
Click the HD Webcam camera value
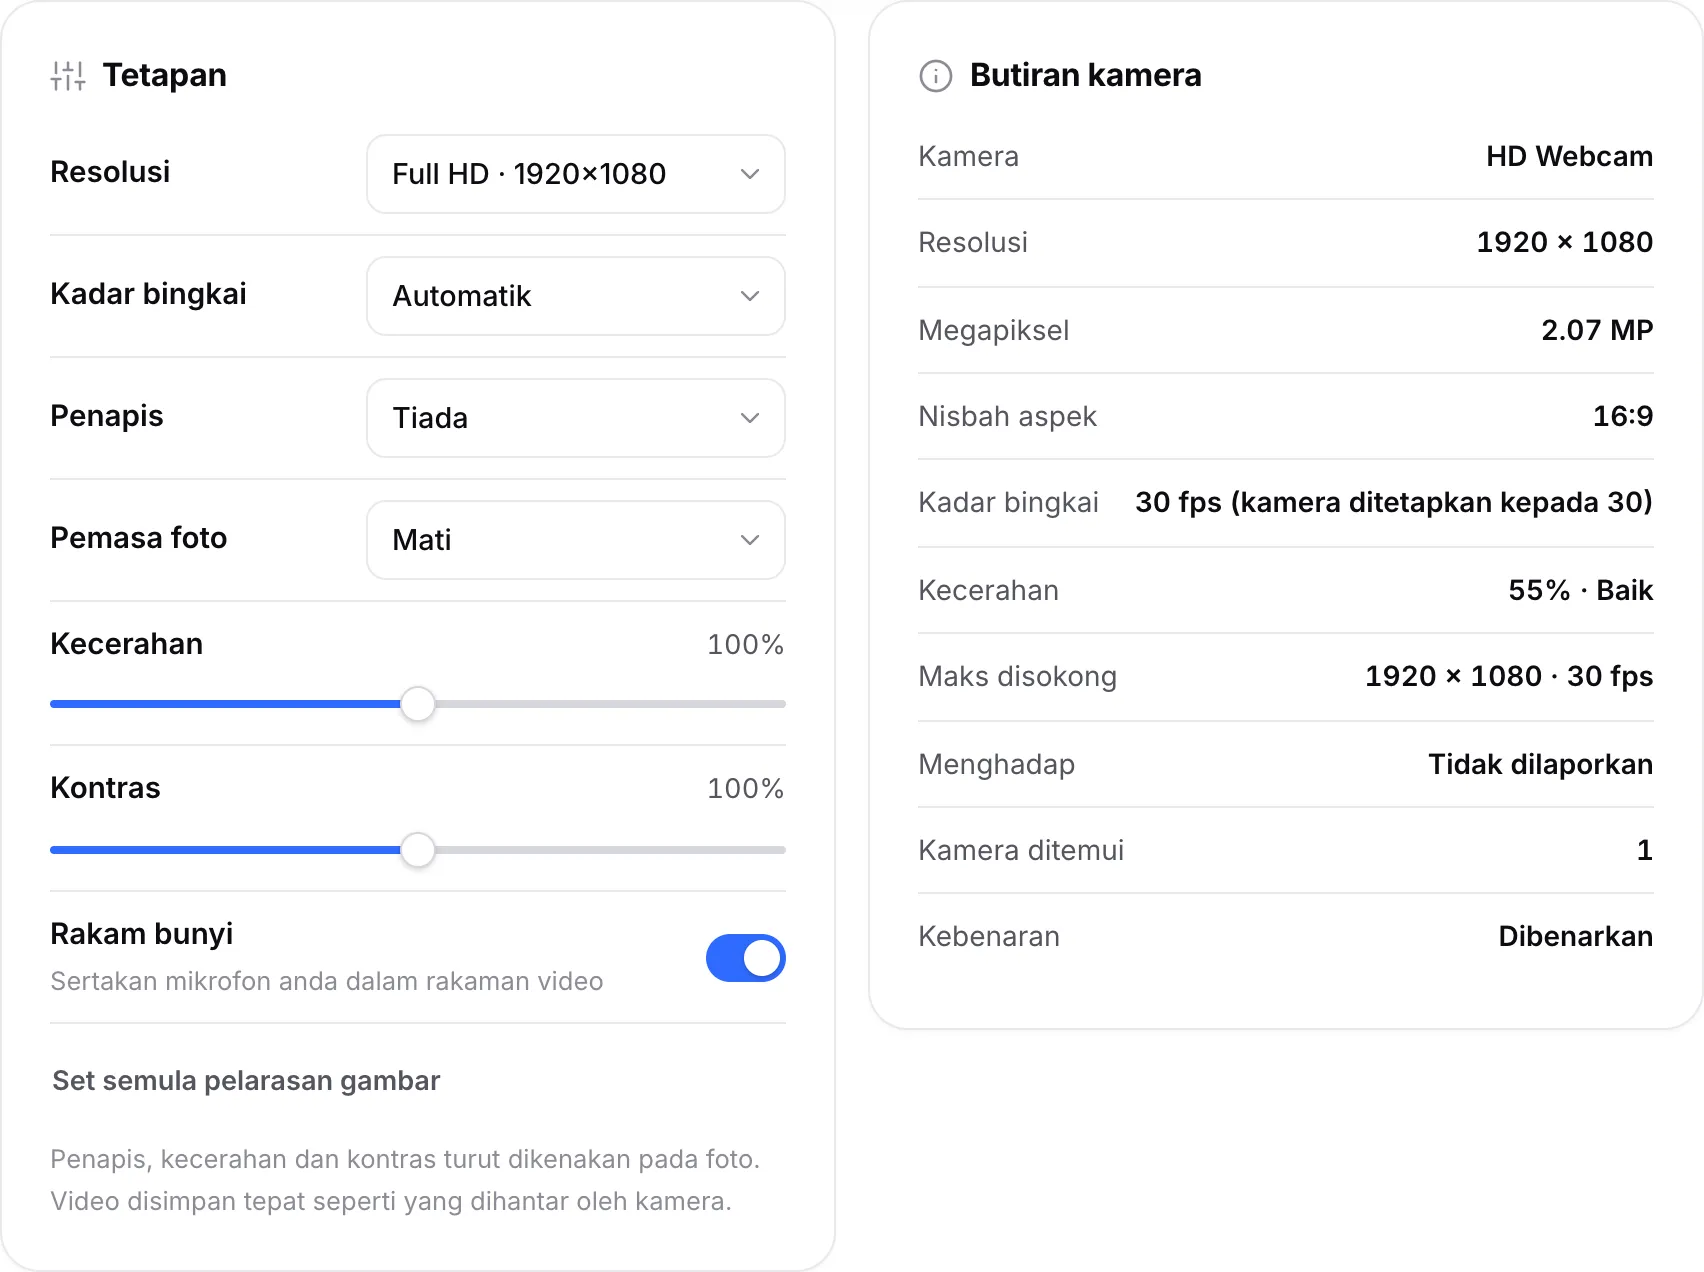[x=1569, y=156]
